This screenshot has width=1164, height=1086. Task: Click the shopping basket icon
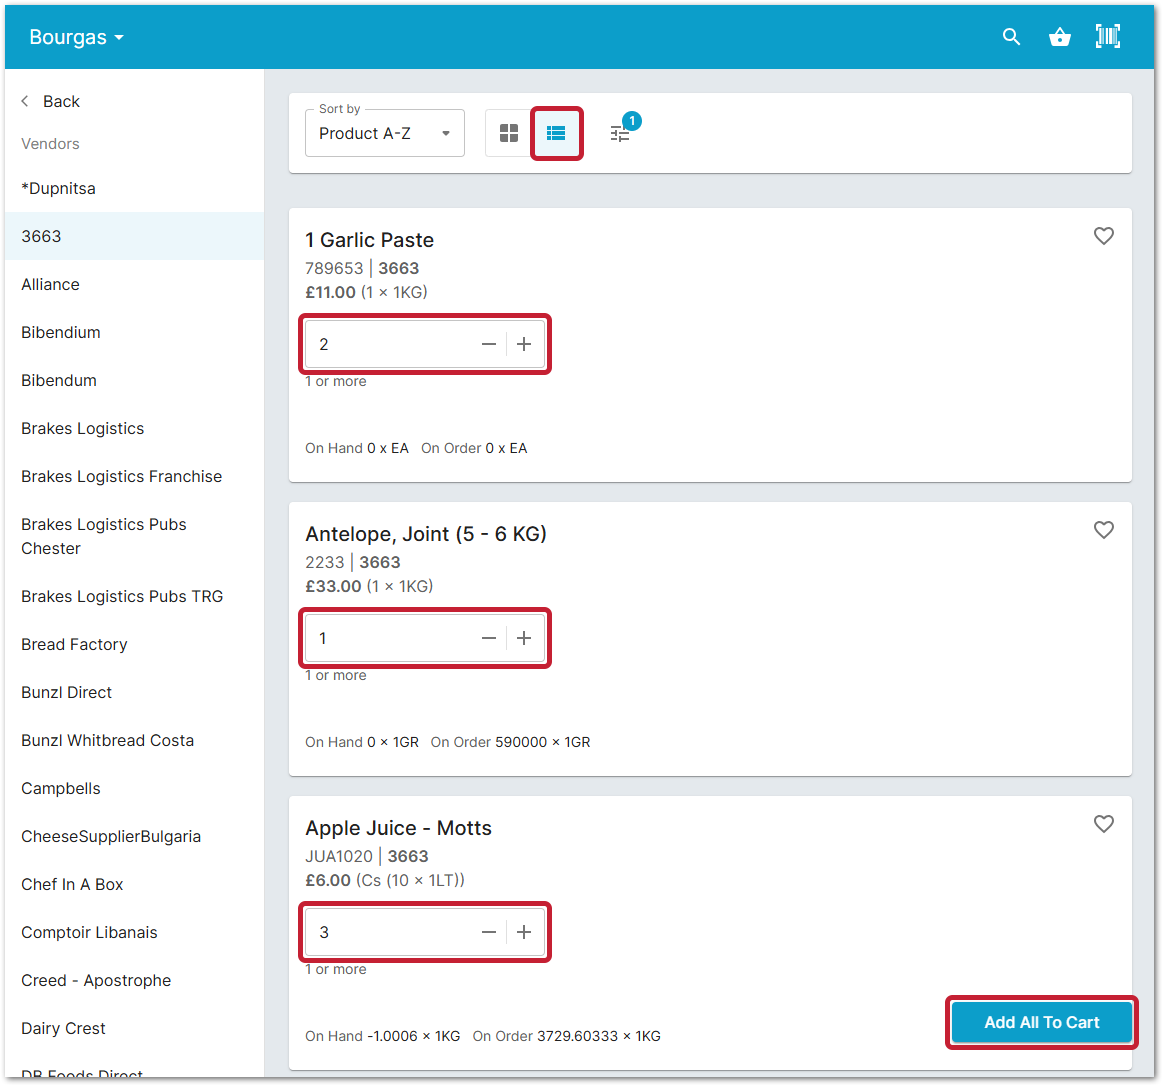pos(1060,36)
